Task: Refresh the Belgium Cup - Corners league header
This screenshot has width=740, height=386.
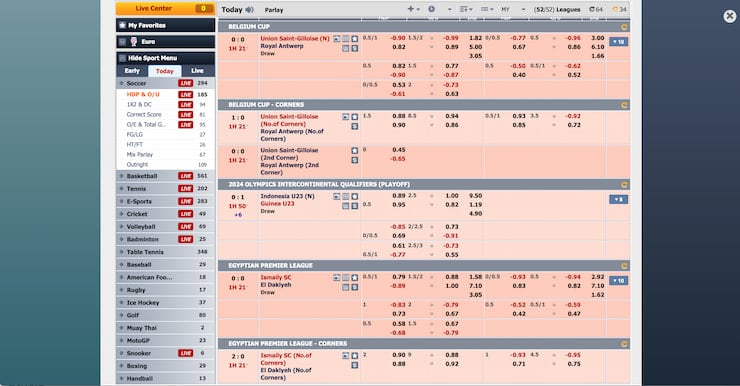Action: tap(624, 105)
